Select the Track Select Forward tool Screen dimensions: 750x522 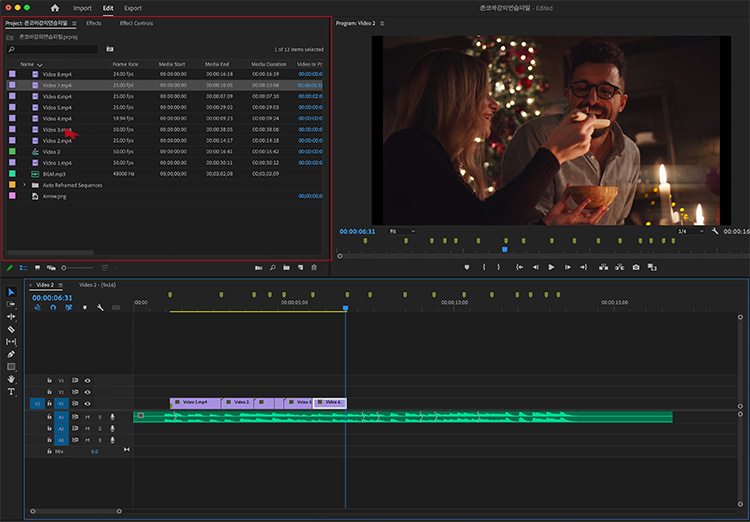click(11, 304)
